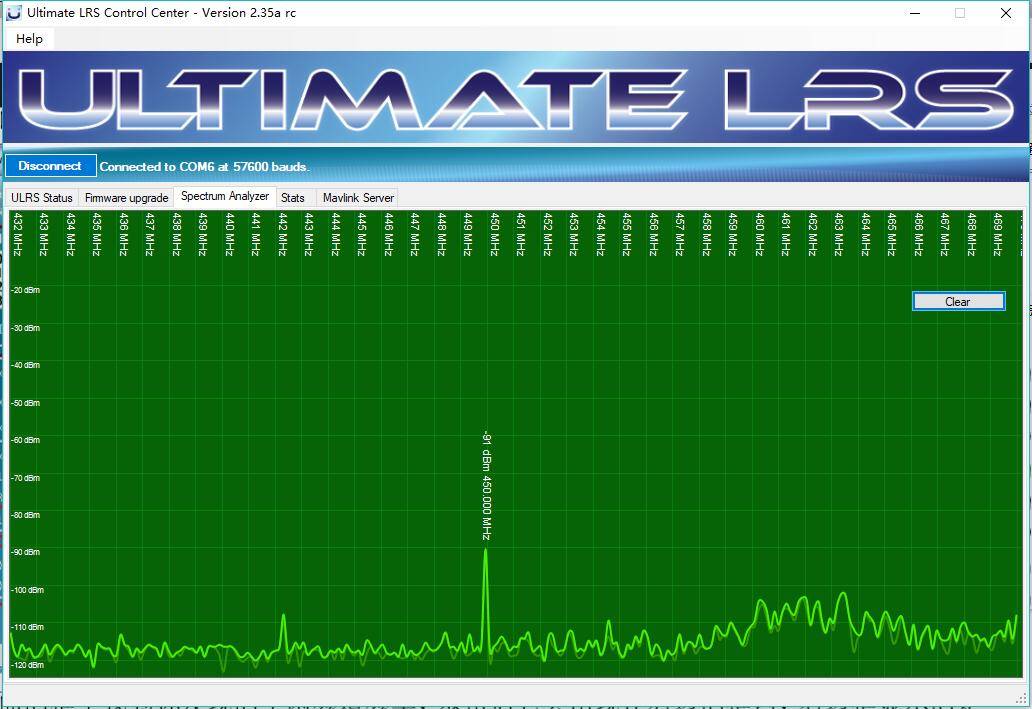Click the -60 dBm axis label

[x=26, y=440]
